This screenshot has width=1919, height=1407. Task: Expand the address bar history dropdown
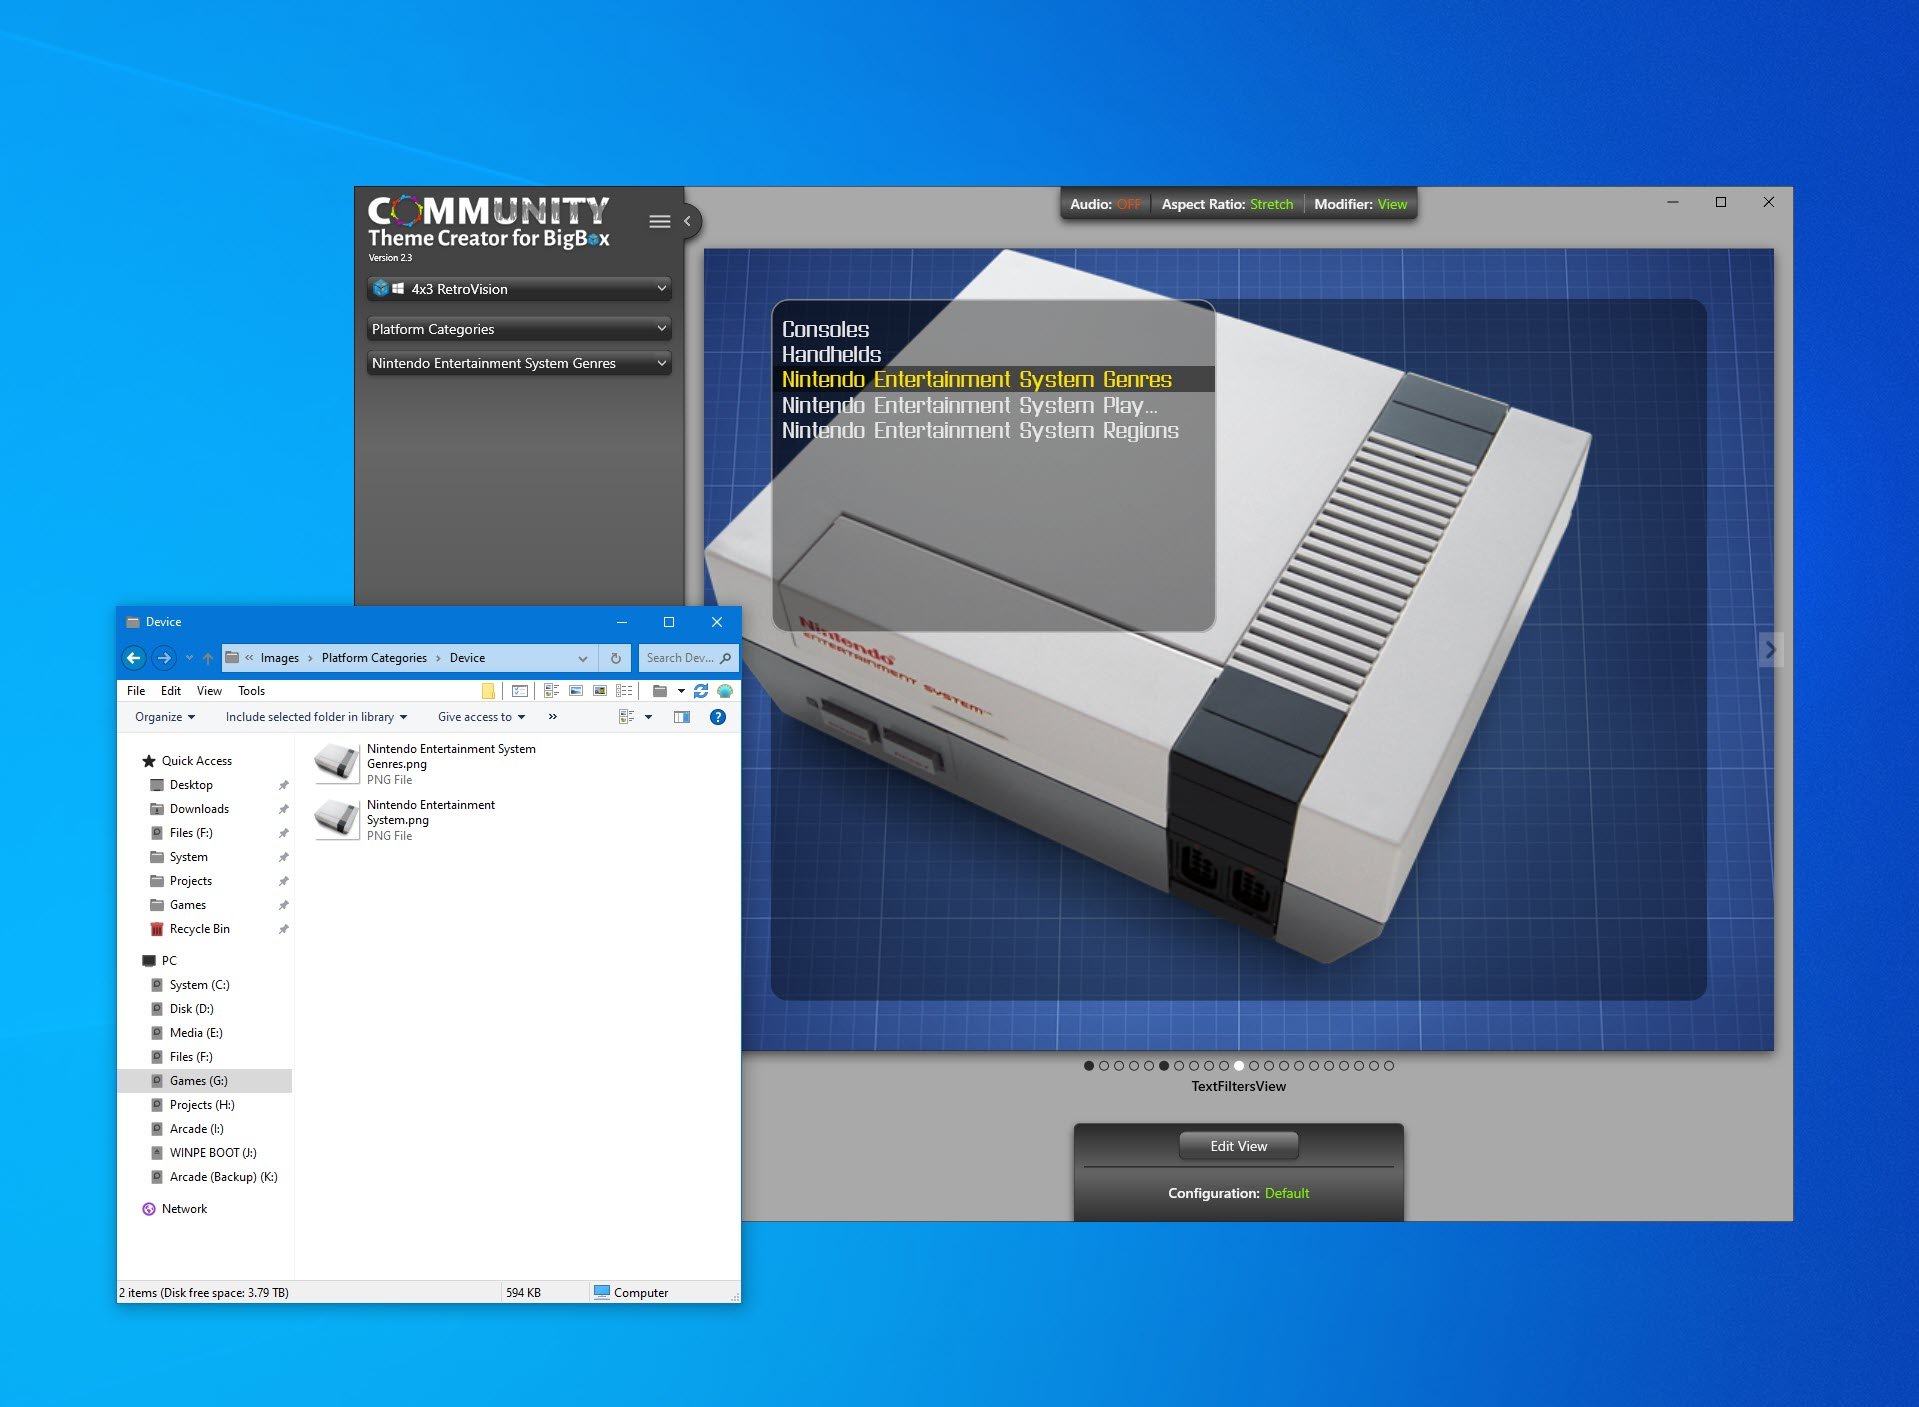(583, 658)
